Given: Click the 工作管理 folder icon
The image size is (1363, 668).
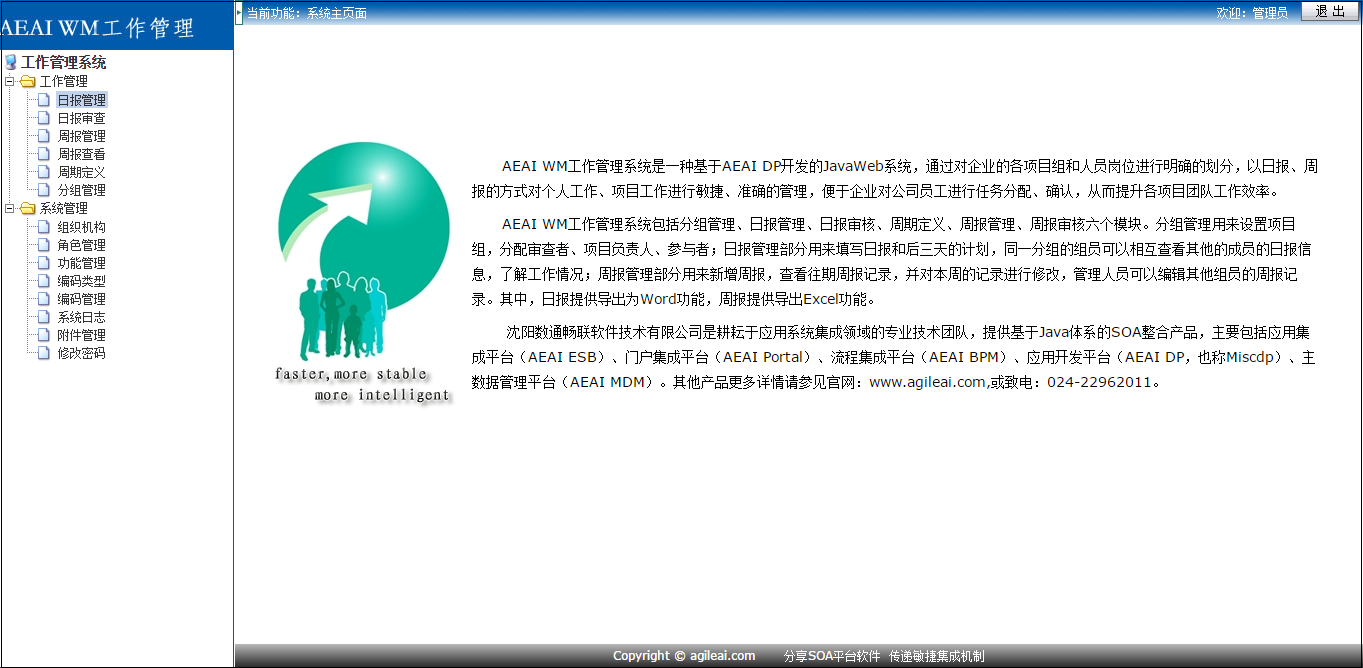Looking at the screenshot, I should (x=27, y=82).
